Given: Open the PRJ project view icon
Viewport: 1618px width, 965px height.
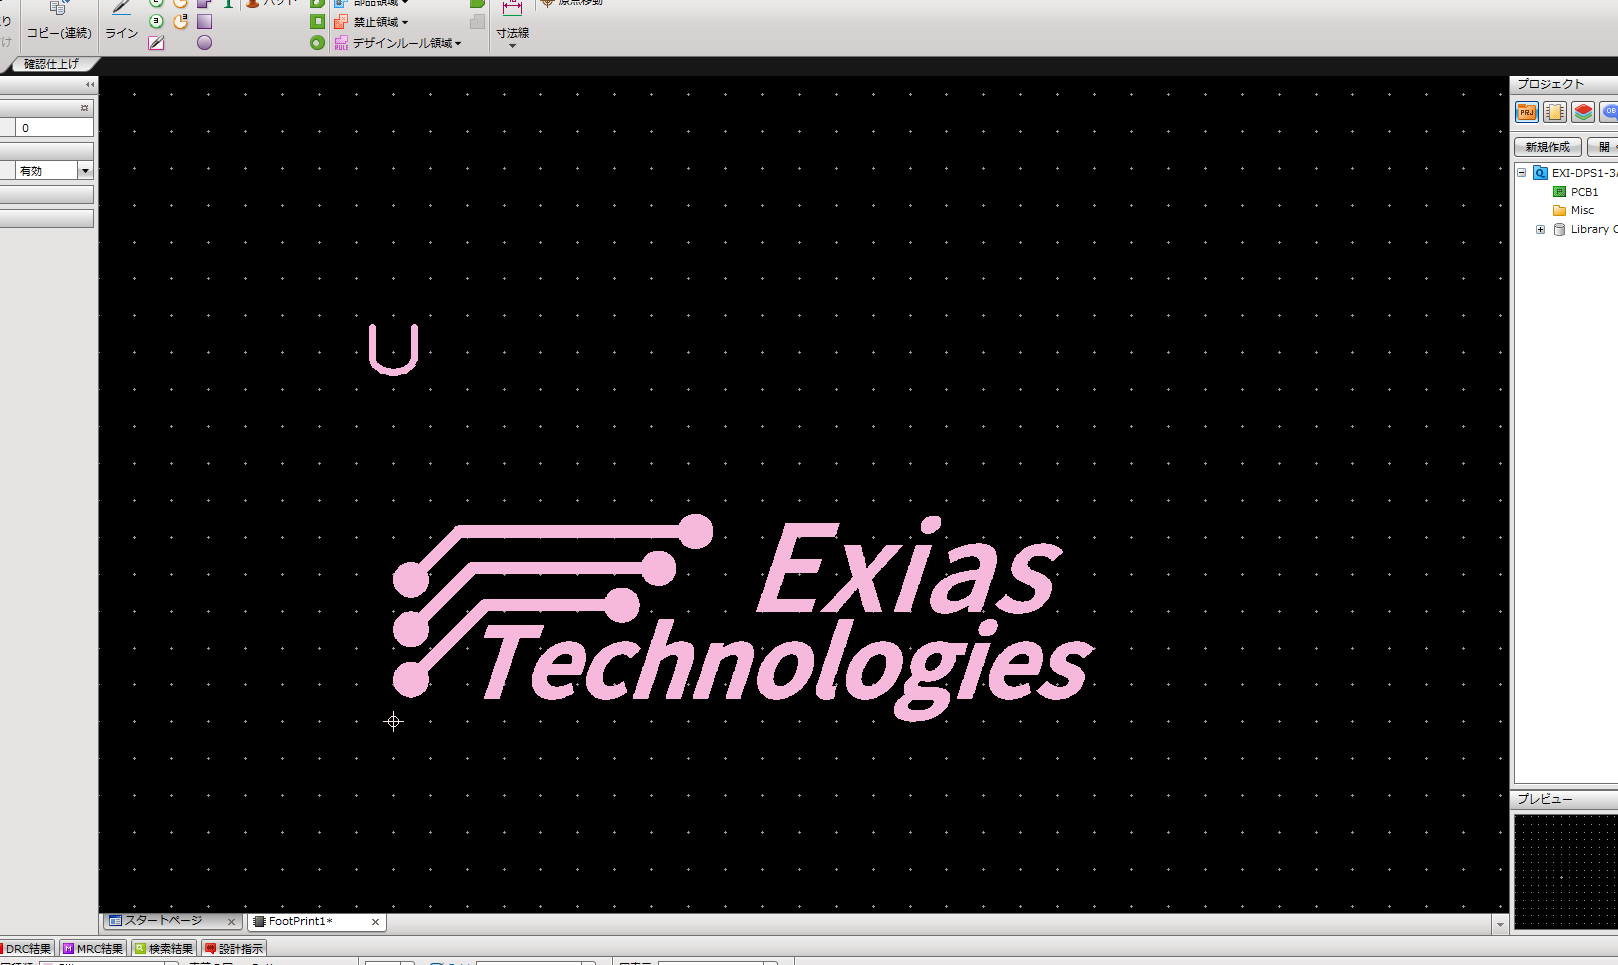Looking at the screenshot, I should point(1527,112).
